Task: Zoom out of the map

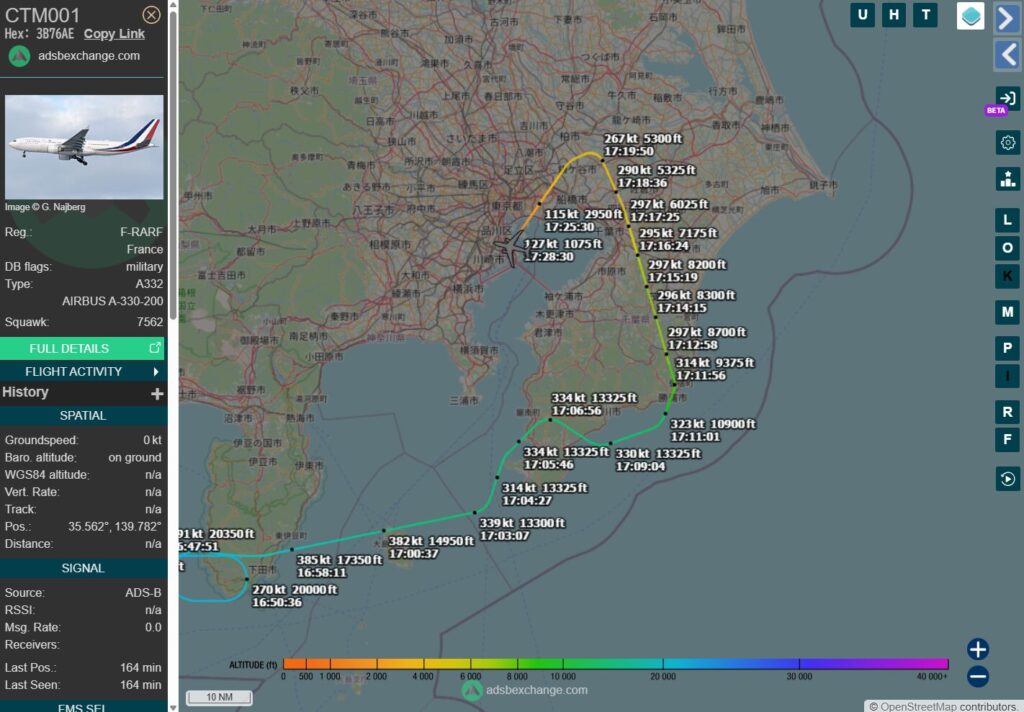Action: coord(978,677)
